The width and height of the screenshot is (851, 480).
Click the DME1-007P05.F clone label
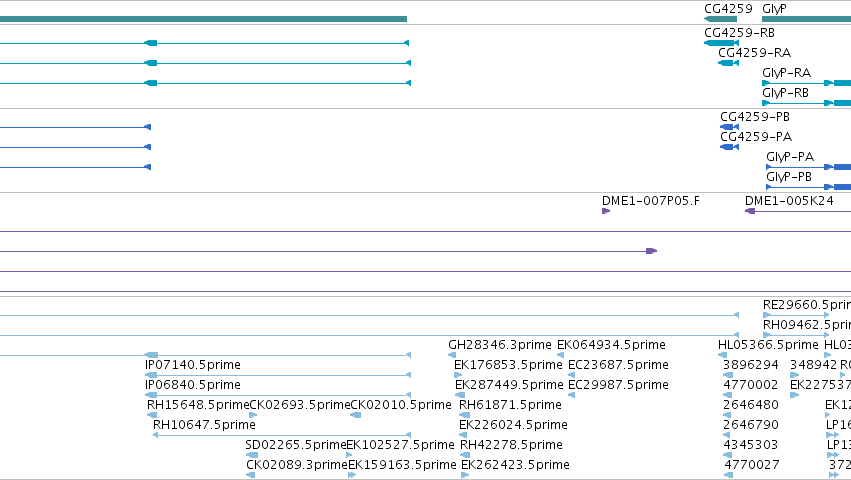coord(651,201)
